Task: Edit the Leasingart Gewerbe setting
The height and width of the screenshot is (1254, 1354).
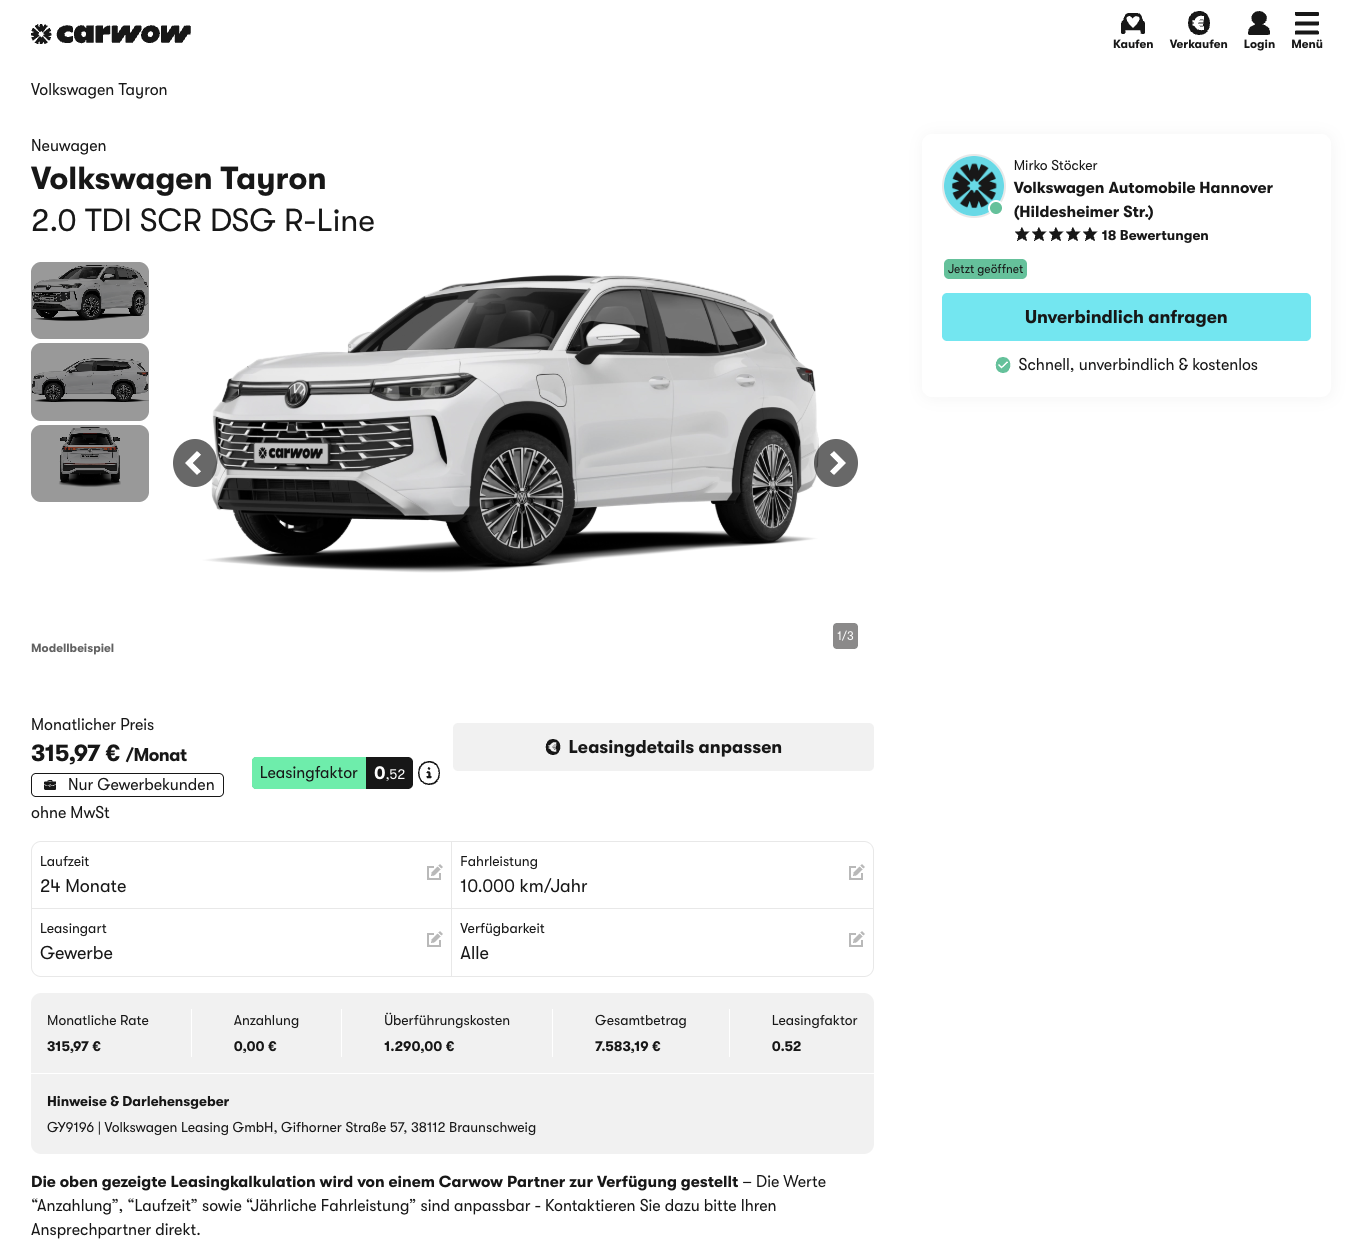Action: (x=434, y=940)
